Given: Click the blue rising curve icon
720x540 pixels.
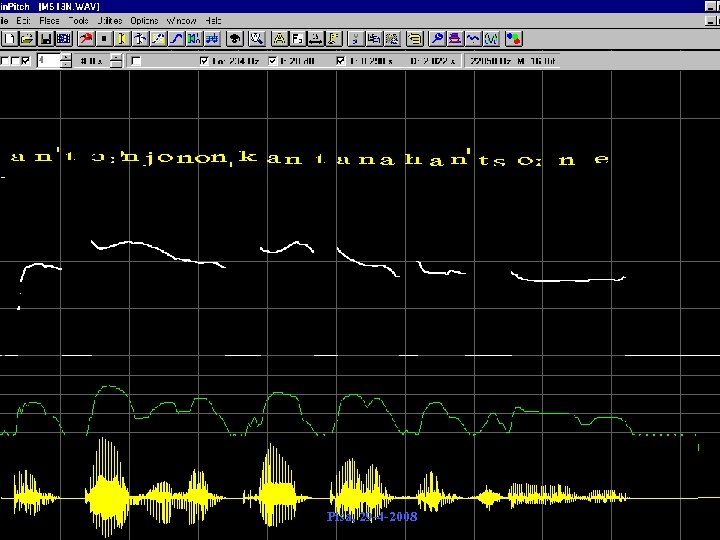Looking at the screenshot, I should point(176,39).
